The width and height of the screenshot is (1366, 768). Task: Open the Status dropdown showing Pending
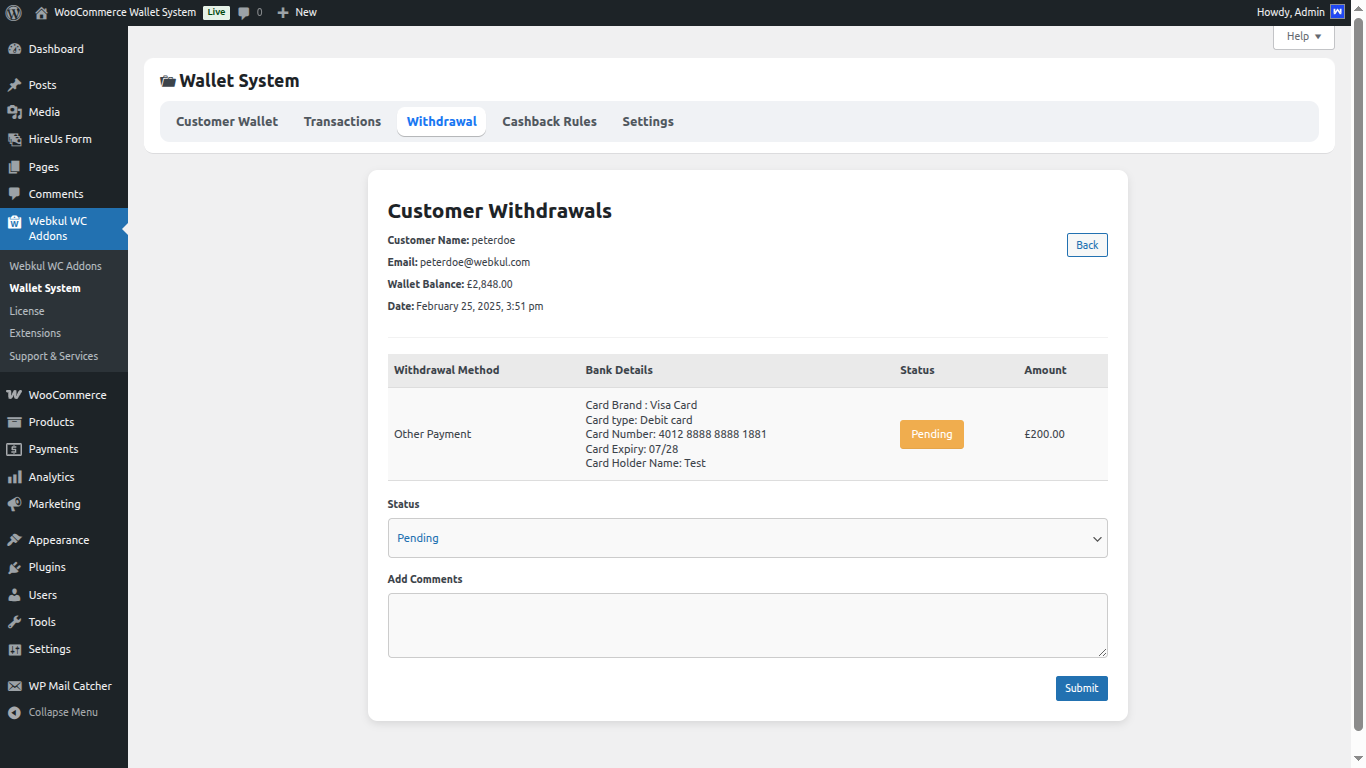[x=747, y=538]
